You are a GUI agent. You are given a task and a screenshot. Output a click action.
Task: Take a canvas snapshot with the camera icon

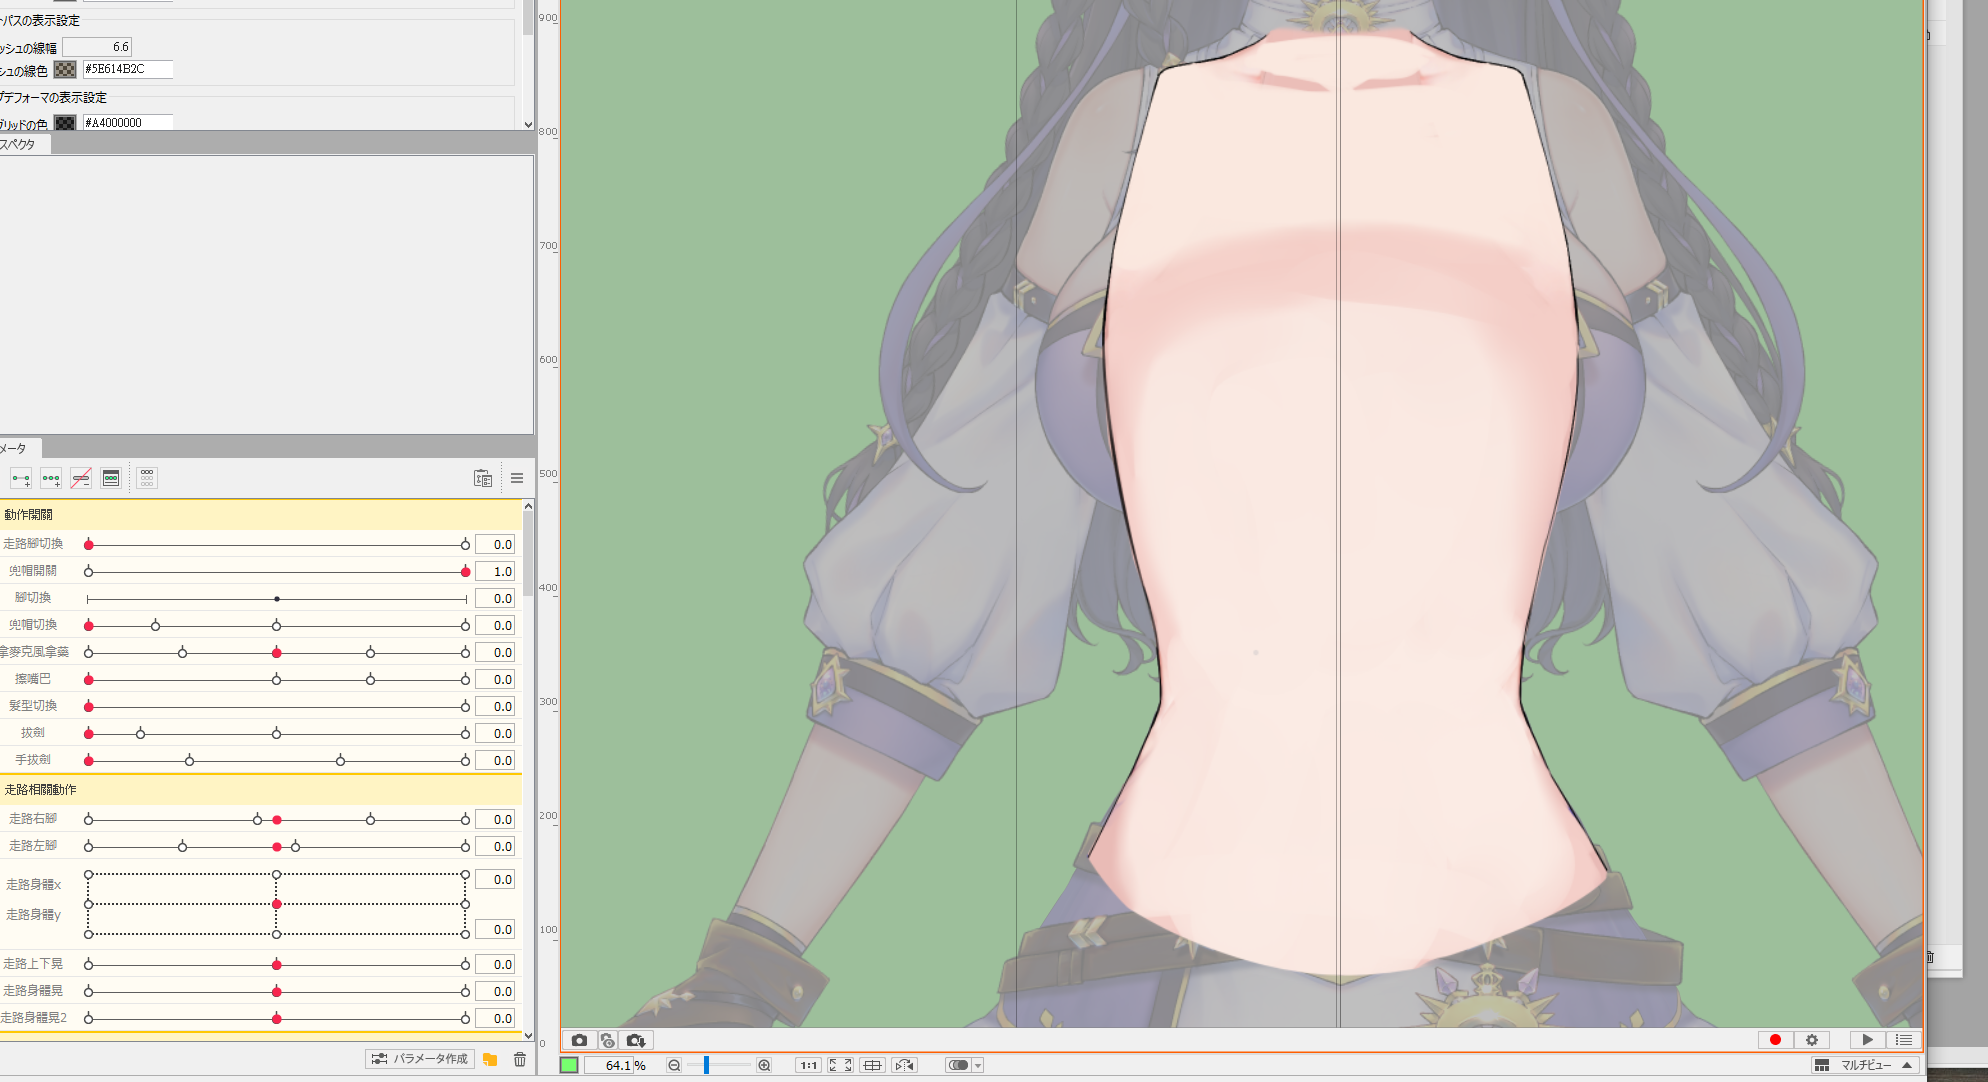[579, 1040]
